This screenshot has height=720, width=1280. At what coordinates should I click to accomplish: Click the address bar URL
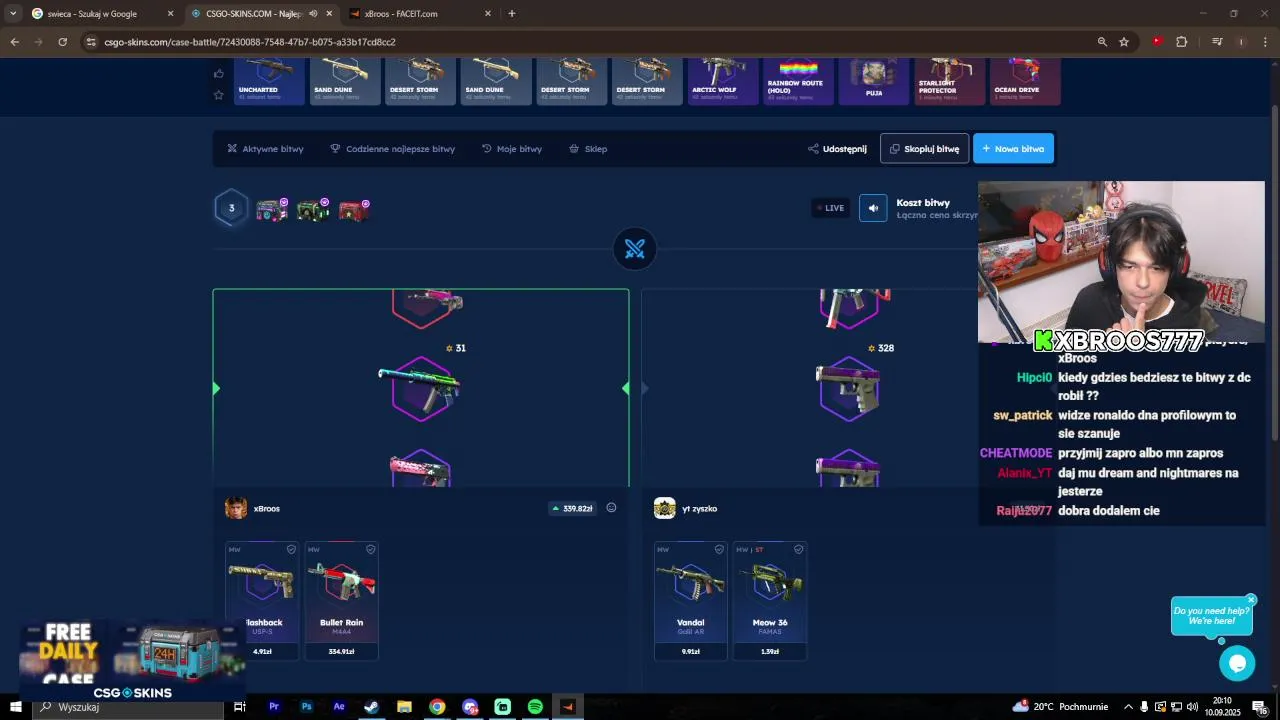point(250,42)
